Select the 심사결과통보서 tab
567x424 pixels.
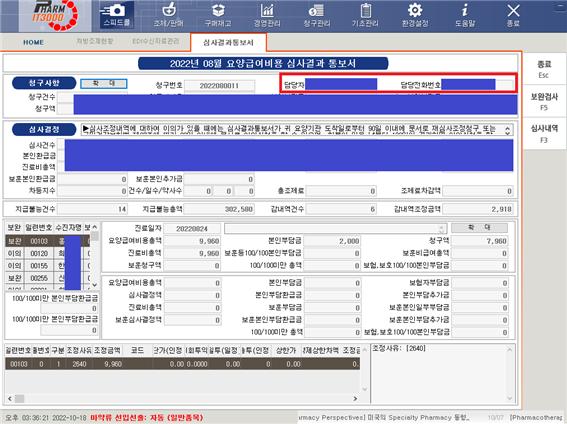coord(228,42)
